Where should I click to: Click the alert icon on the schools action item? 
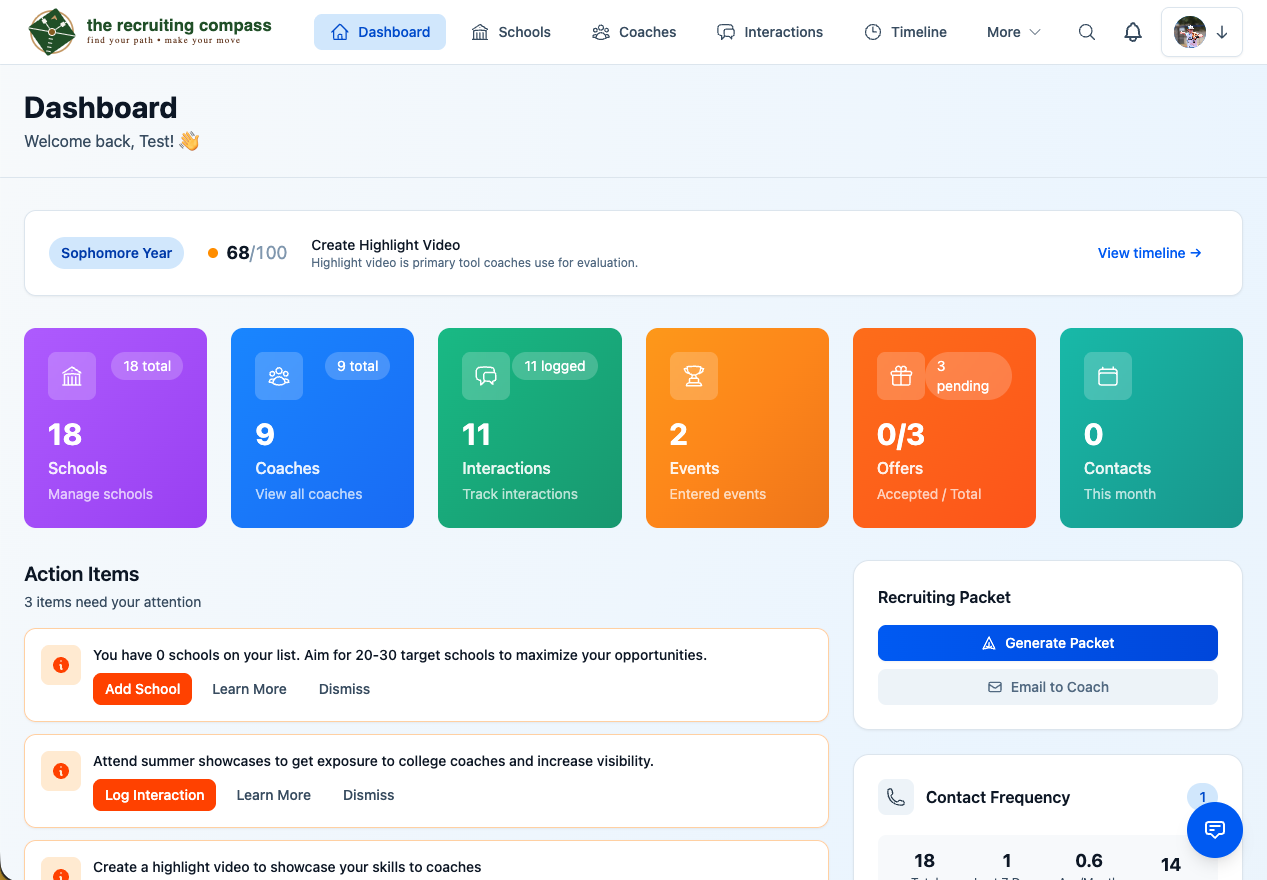tap(61, 664)
